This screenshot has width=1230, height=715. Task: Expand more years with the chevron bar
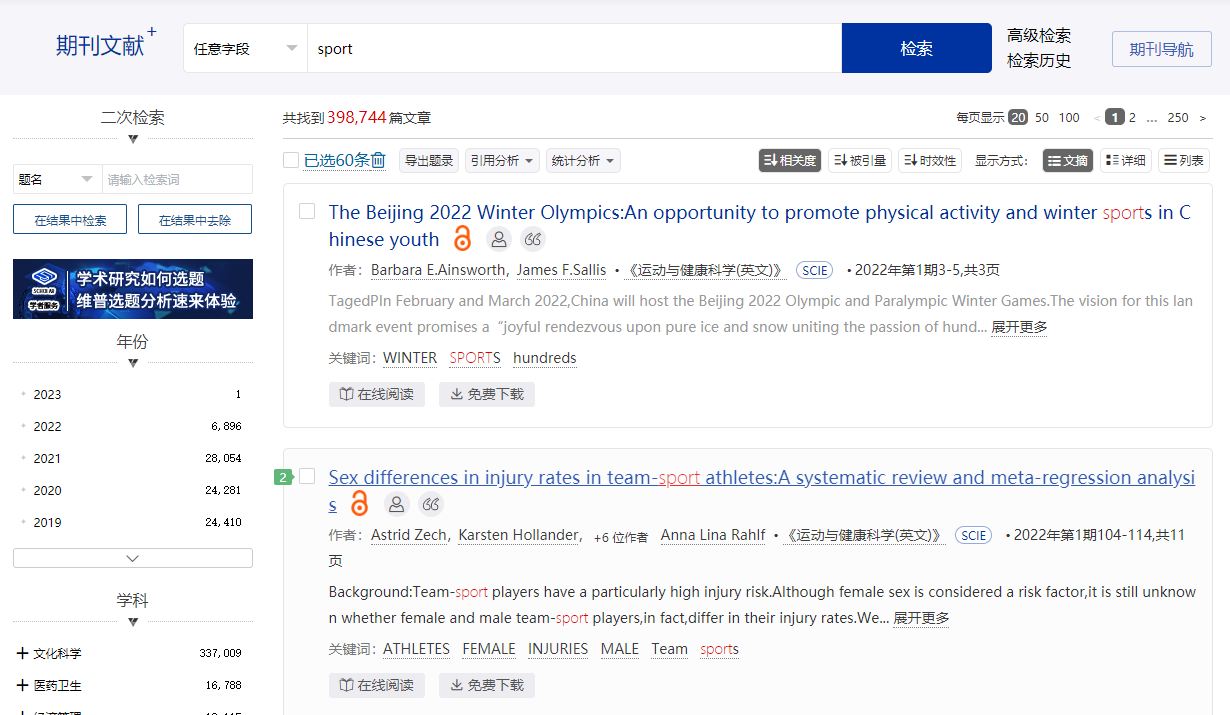pos(133,558)
